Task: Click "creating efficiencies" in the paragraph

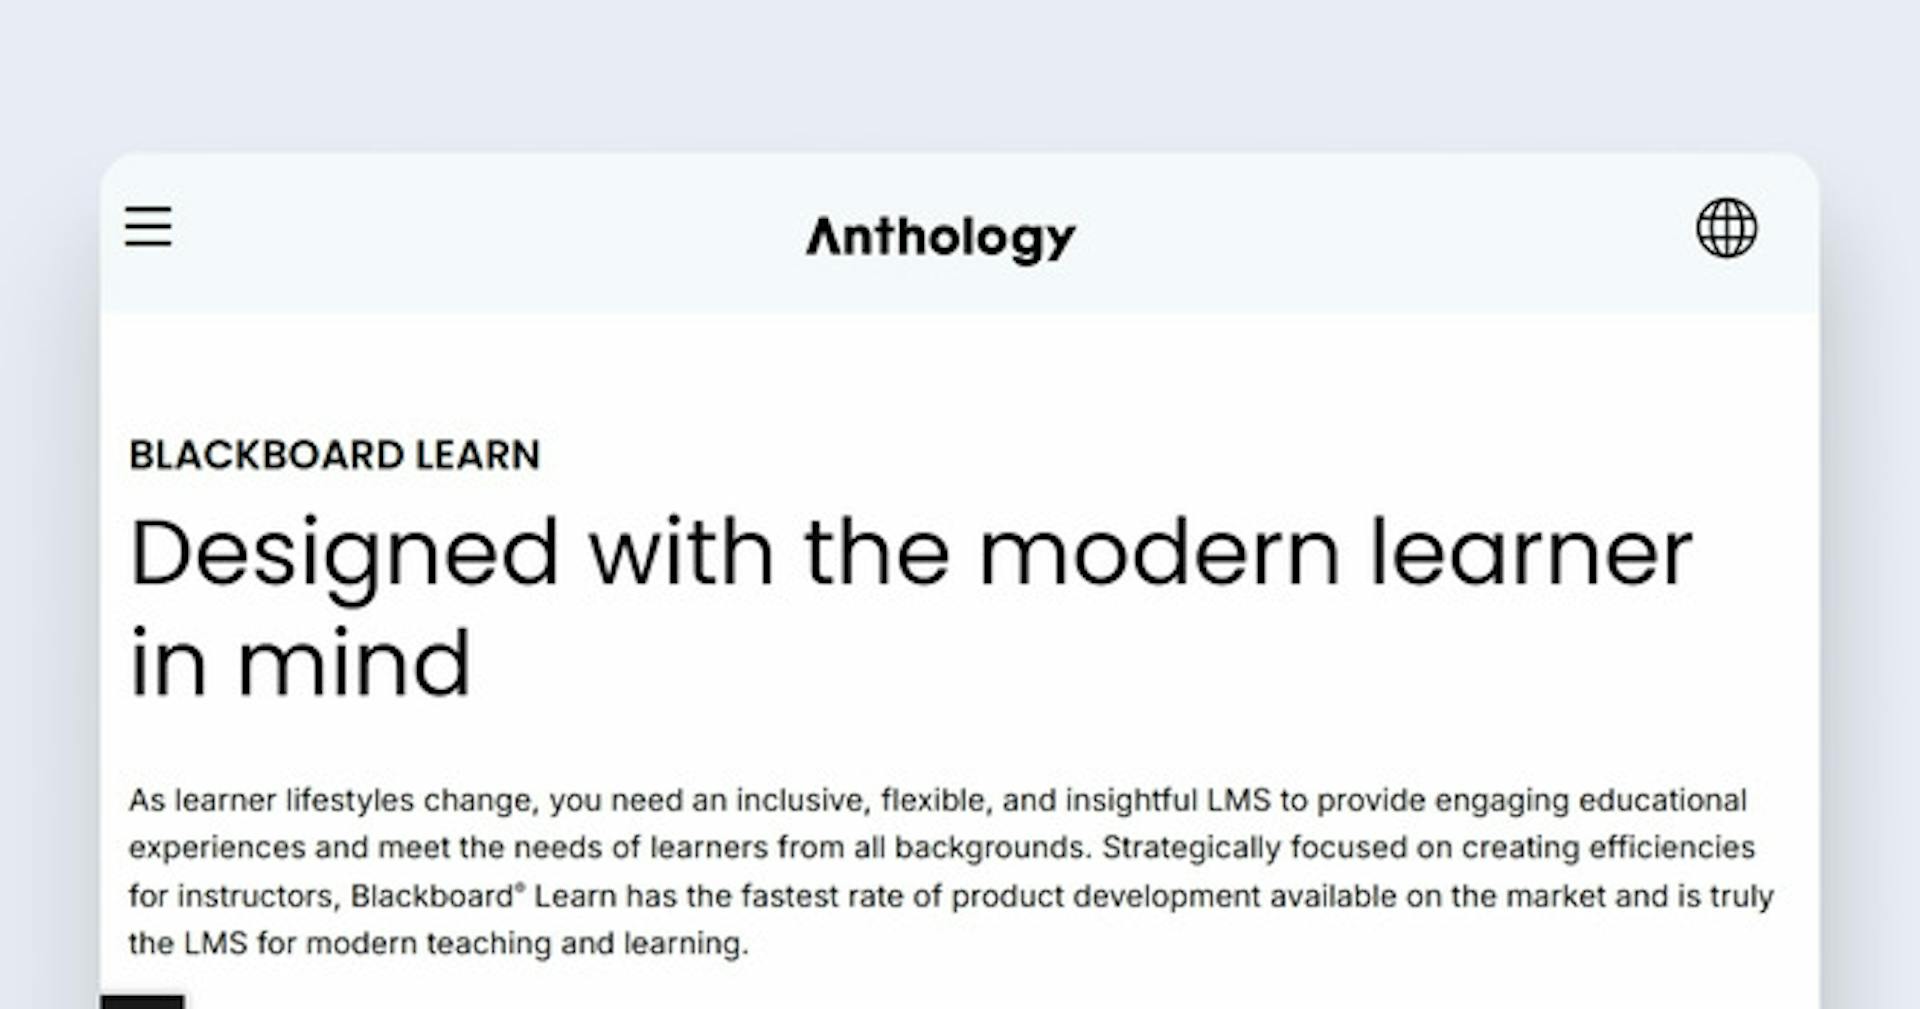Action: tap(1607, 848)
